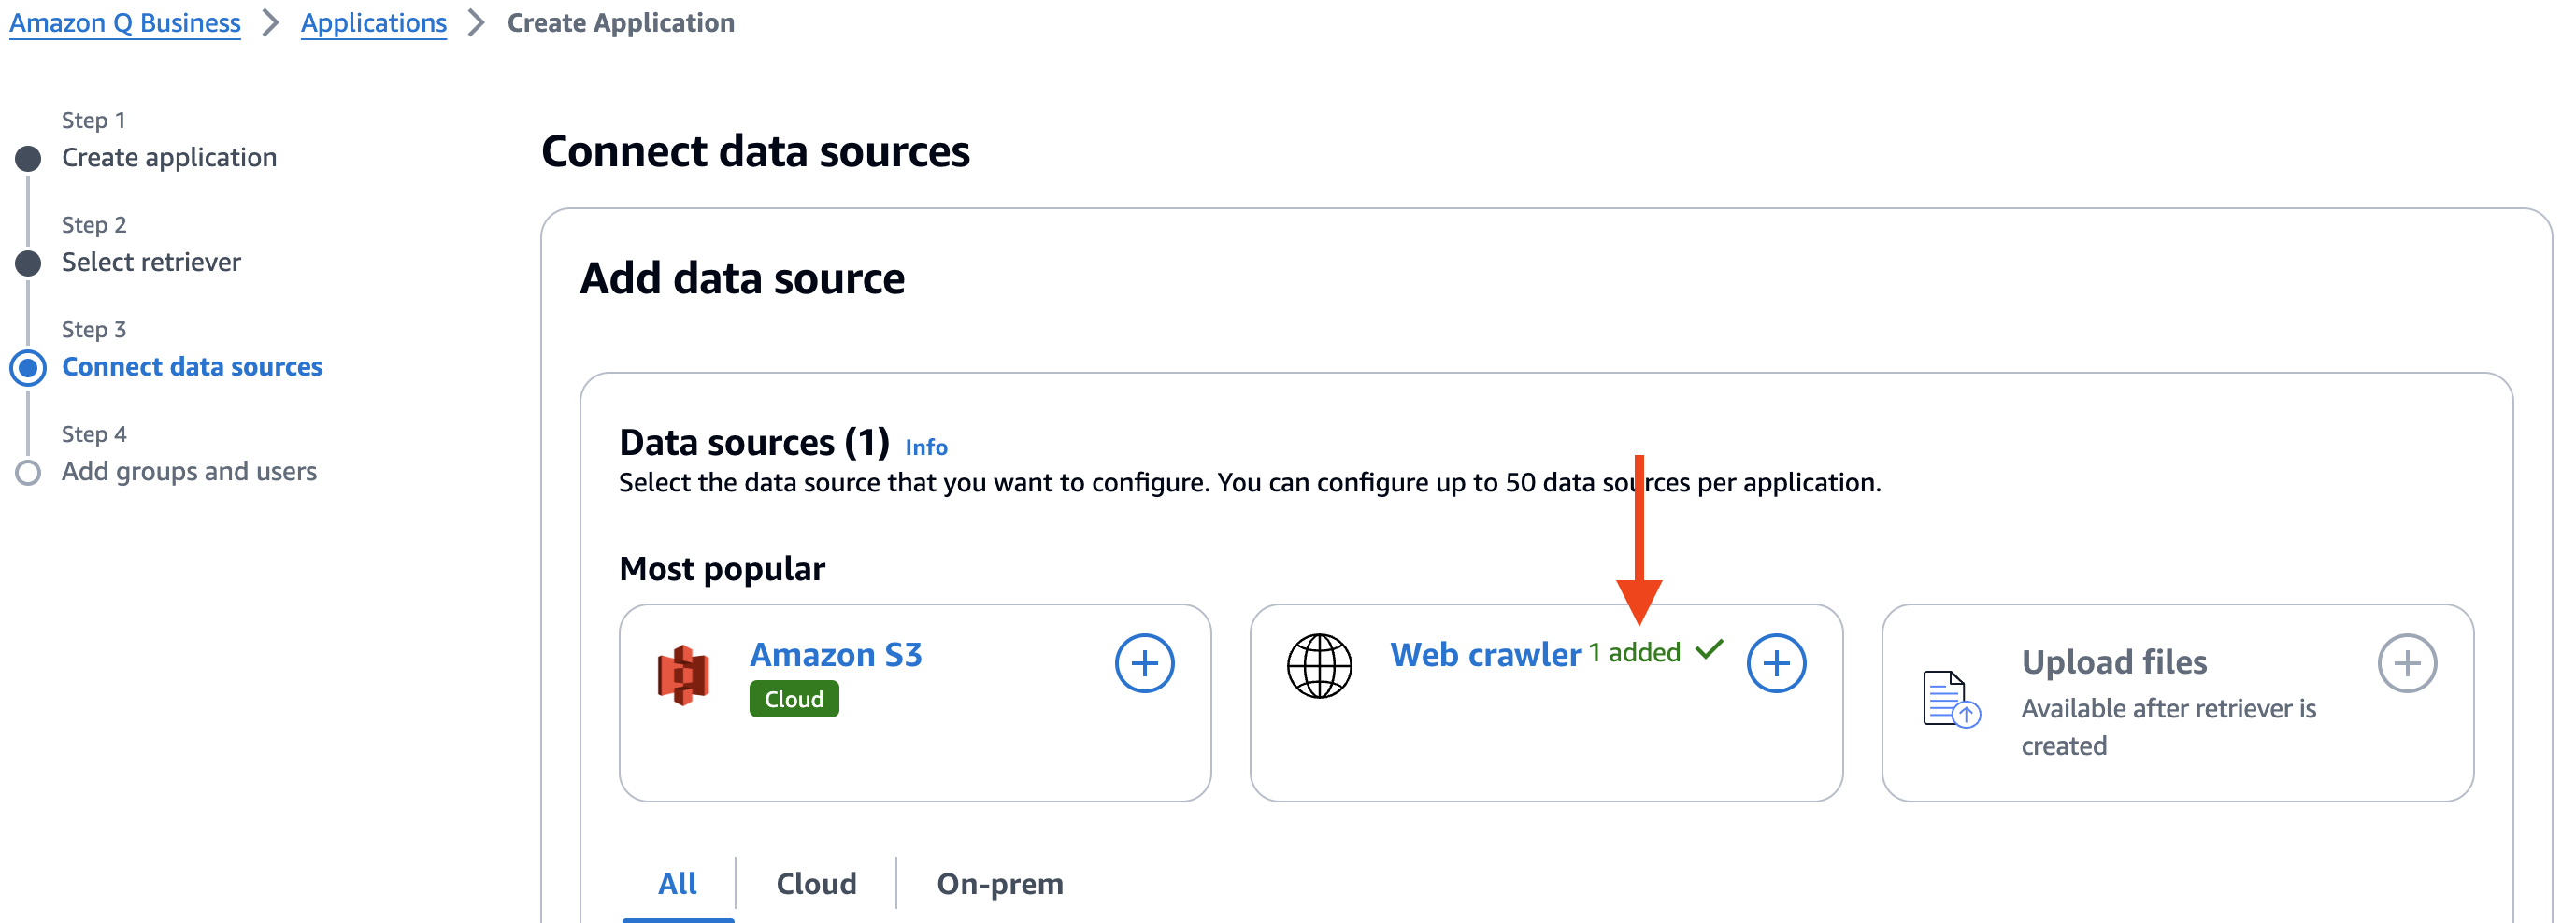Switch to the On-prem tab
2576x923 pixels.
998,883
